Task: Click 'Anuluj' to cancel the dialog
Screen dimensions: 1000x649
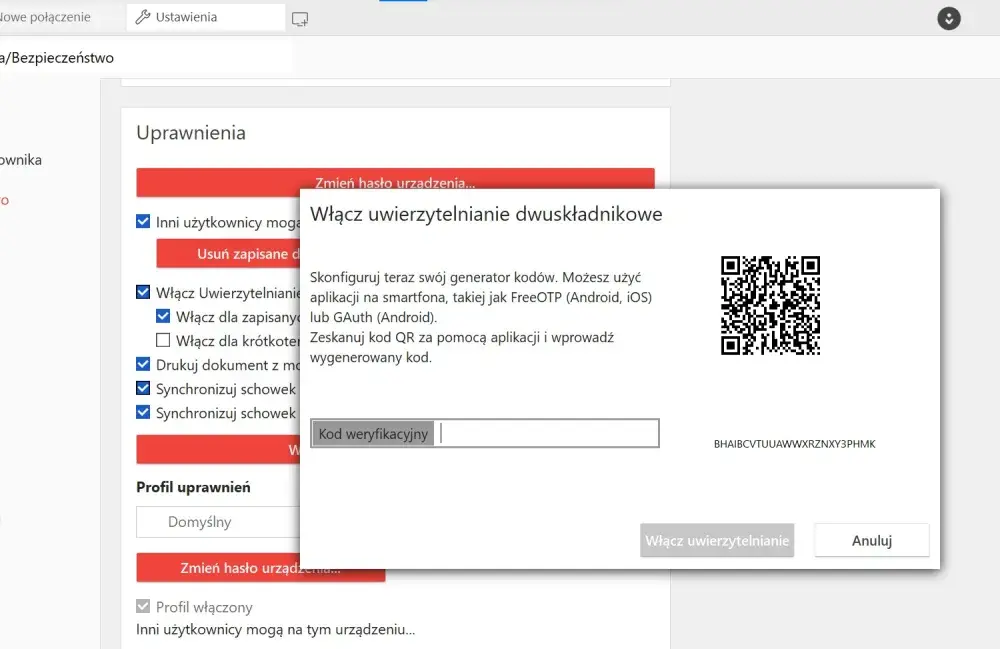Action: click(x=872, y=541)
